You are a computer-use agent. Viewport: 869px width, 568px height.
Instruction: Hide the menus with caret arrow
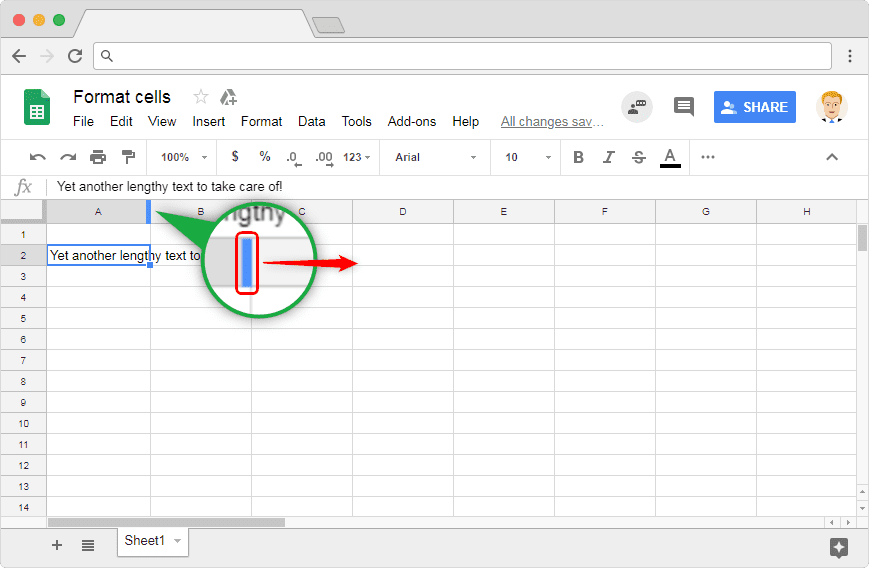tap(832, 157)
